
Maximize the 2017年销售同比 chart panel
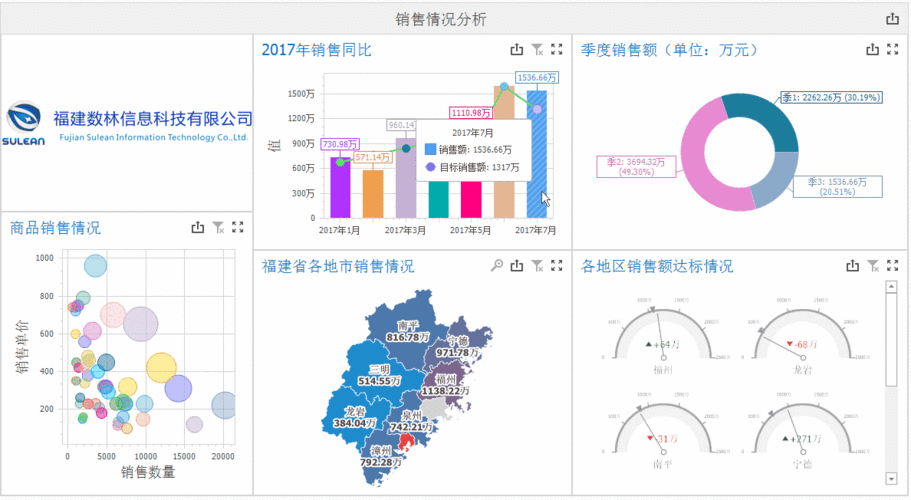pos(557,49)
